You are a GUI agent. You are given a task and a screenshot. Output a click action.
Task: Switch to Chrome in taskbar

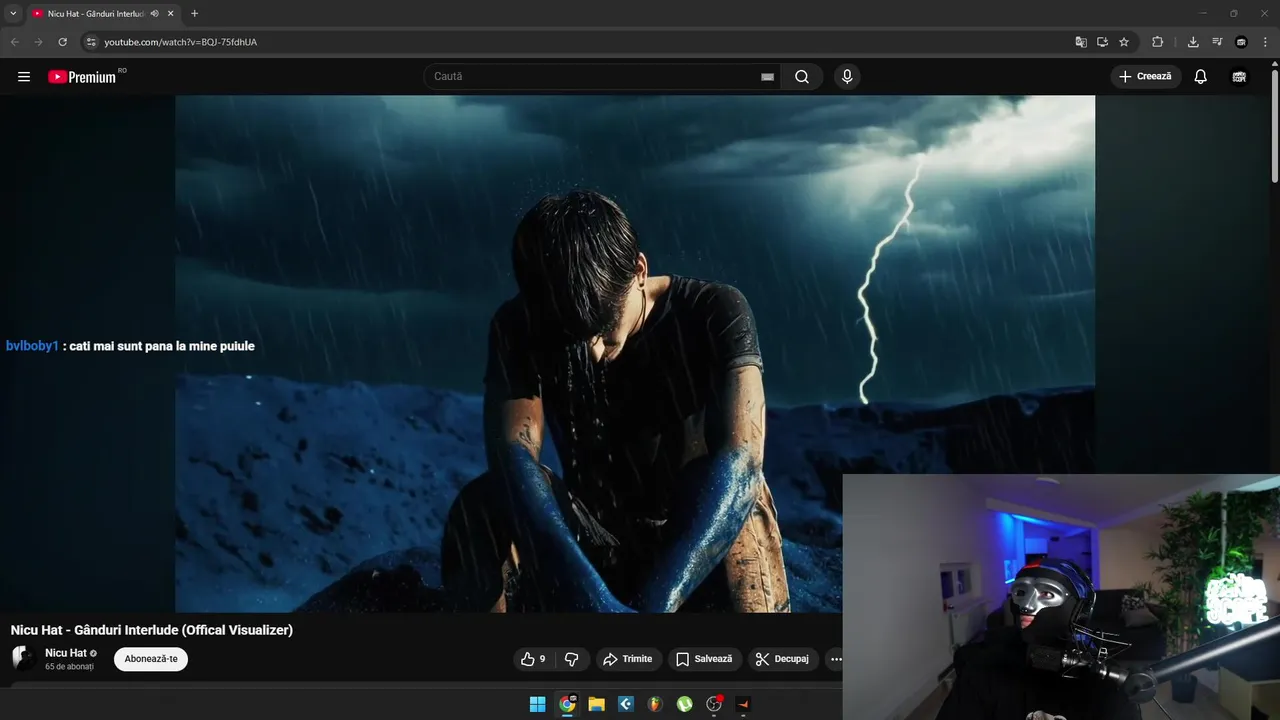(567, 704)
